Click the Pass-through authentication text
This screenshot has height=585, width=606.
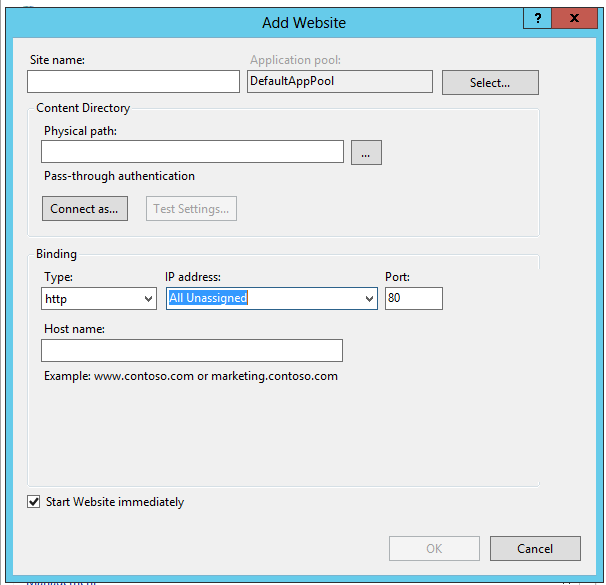(119, 176)
